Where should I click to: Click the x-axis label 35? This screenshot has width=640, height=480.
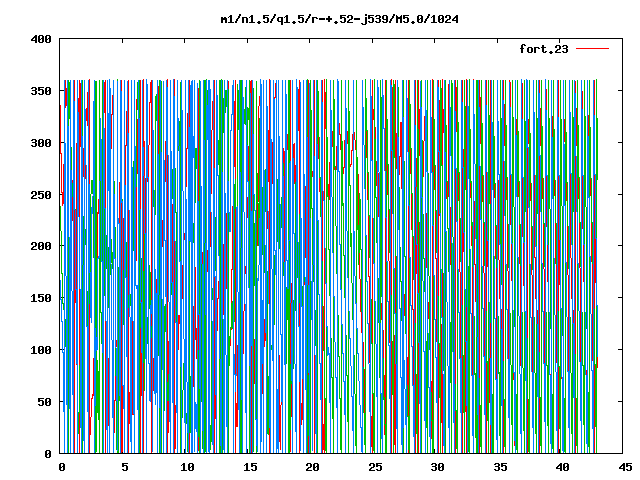coord(500,467)
